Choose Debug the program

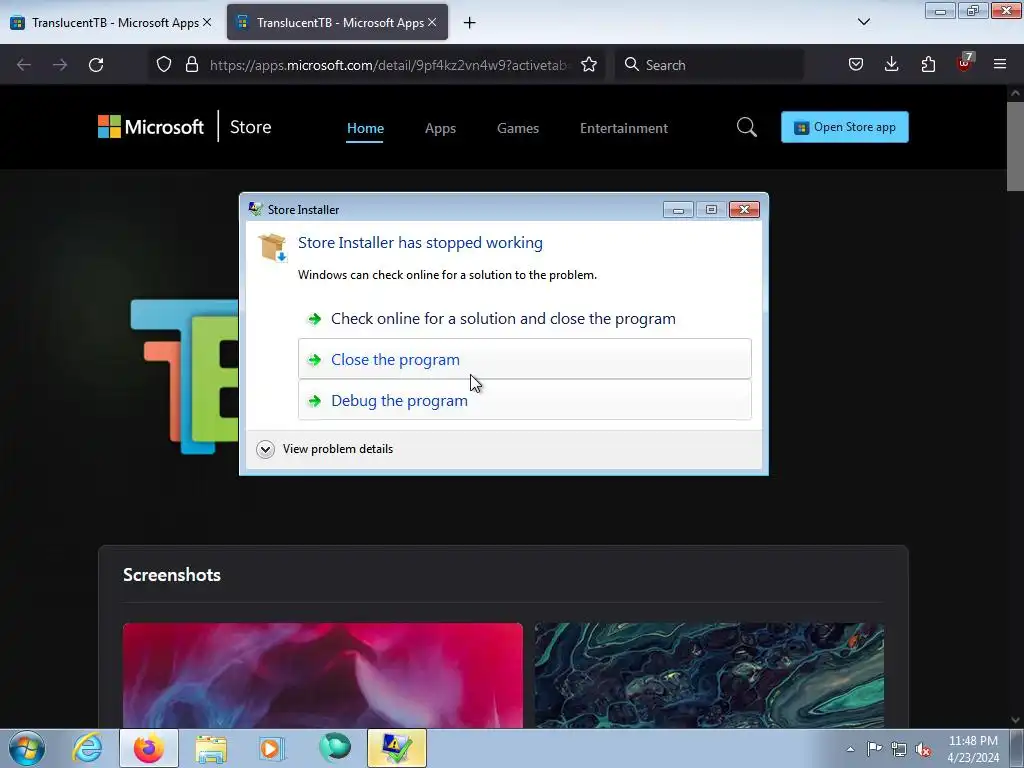point(524,400)
